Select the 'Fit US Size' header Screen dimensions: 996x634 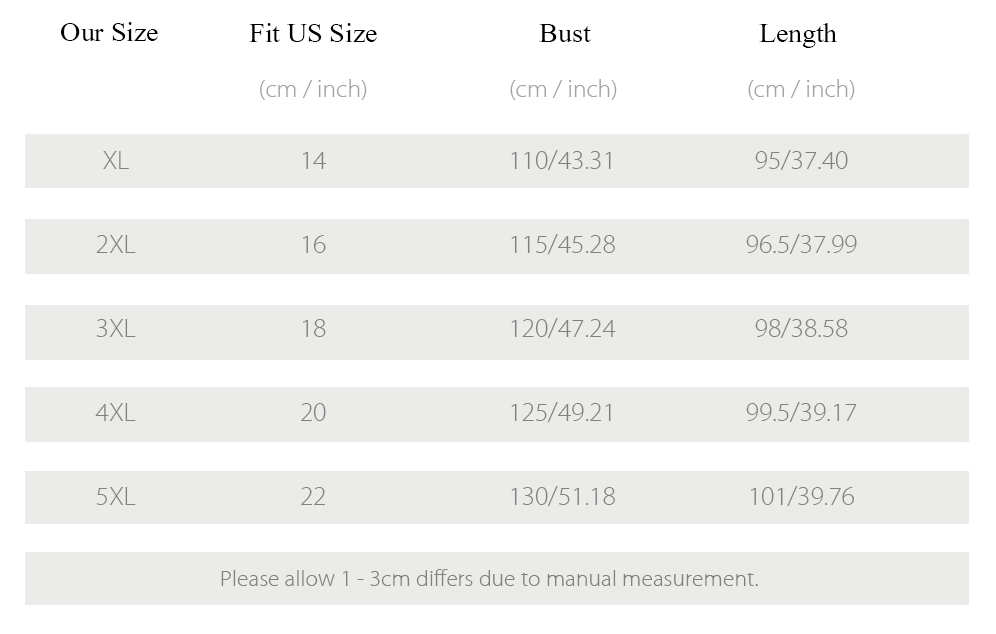click(x=313, y=33)
